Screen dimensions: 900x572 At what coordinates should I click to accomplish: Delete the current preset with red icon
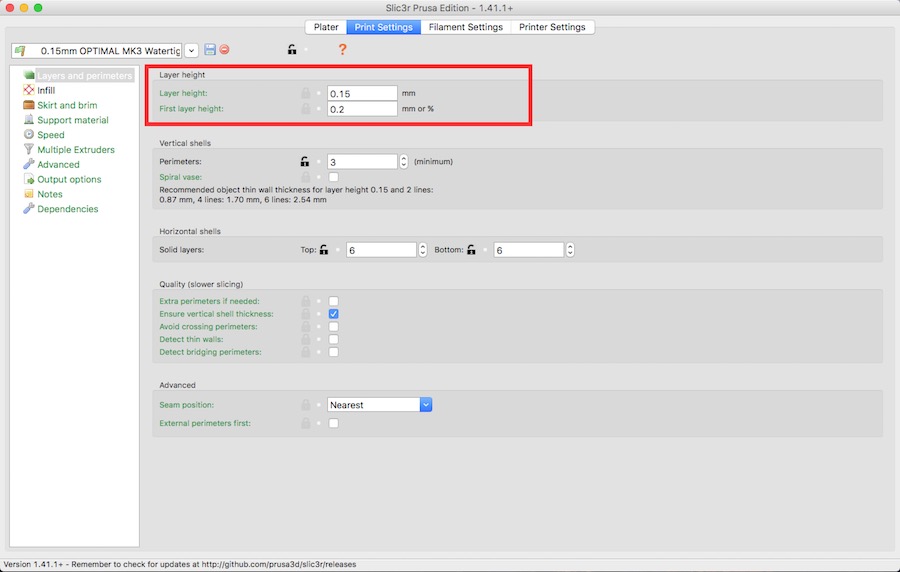click(x=224, y=50)
